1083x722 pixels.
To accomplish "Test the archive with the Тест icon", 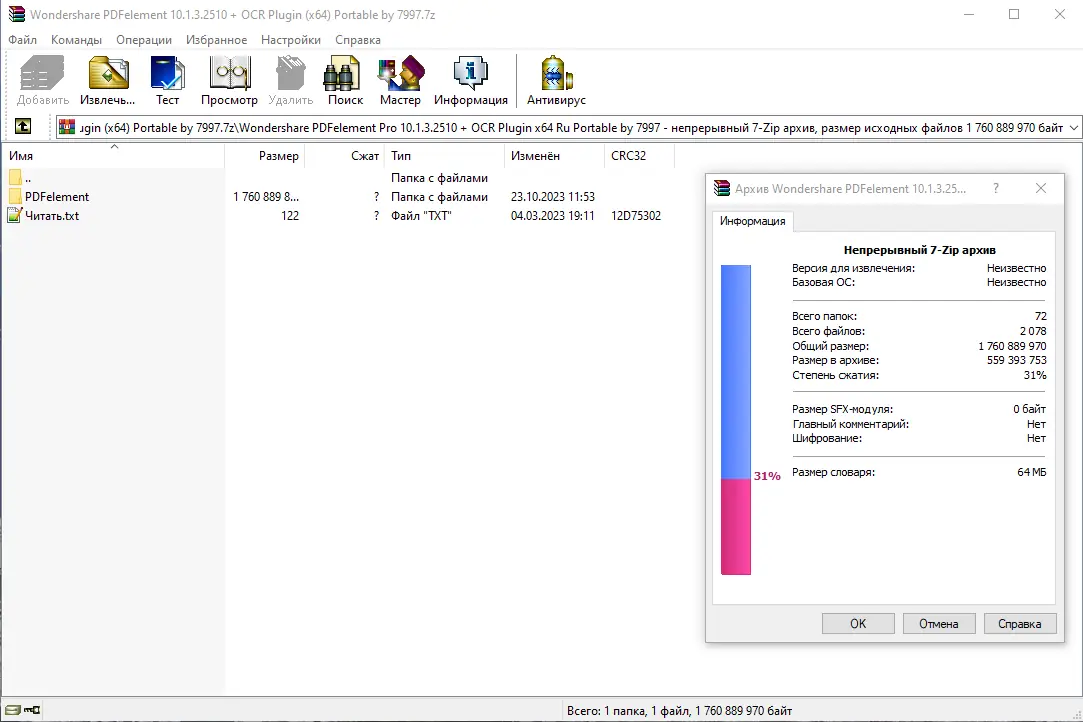I will coord(167,80).
